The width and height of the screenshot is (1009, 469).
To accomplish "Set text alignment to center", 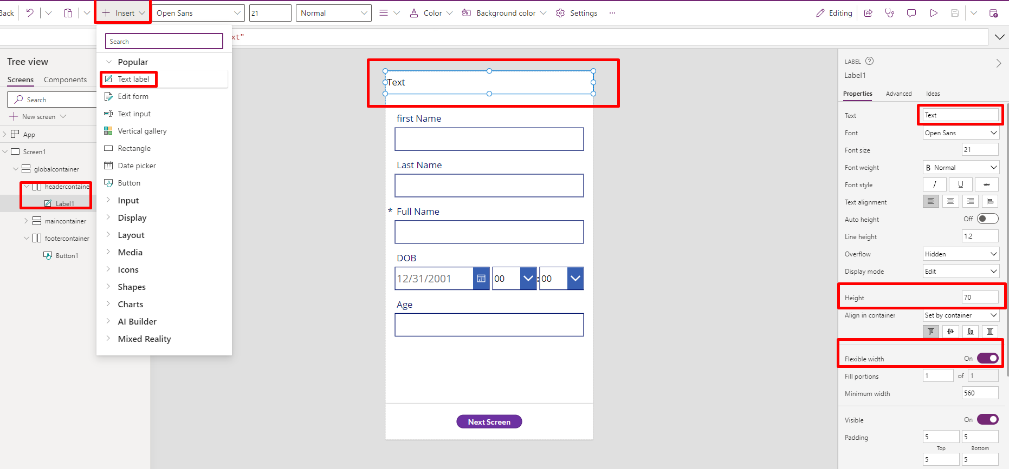I will pos(950,201).
